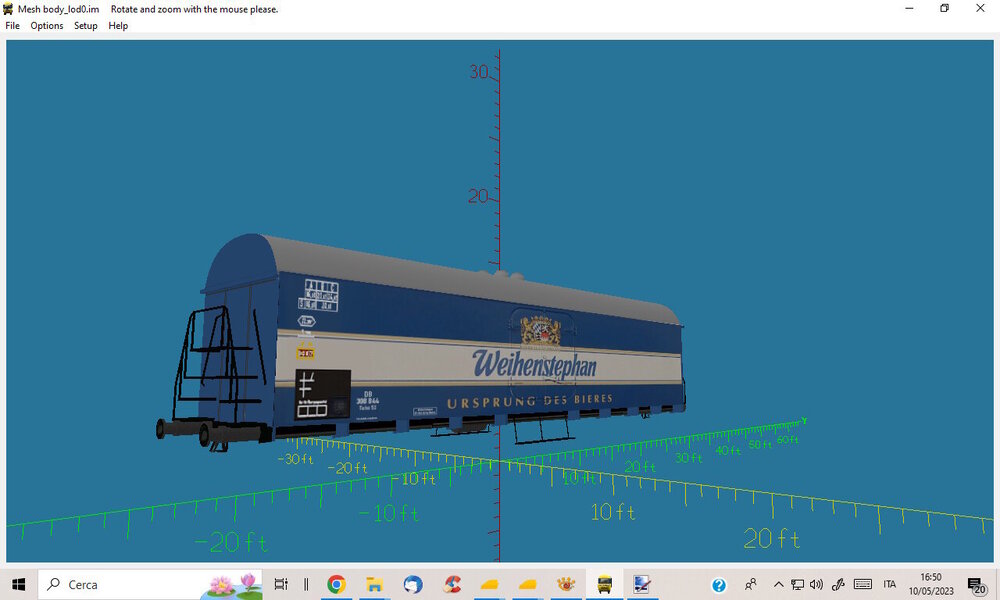Open Task View from the taskbar

click(281, 584)
